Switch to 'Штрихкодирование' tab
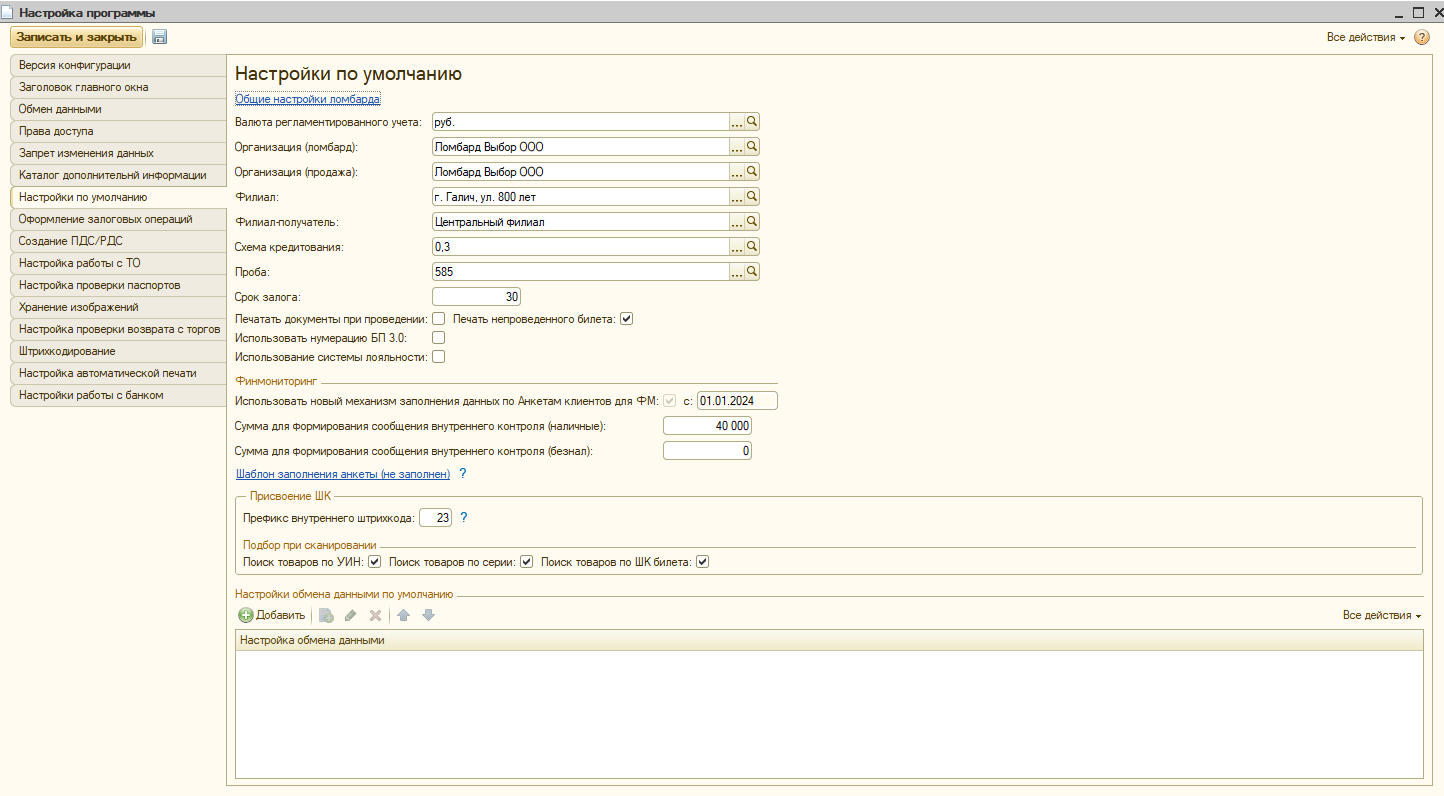Viewport: 1444px width, 796px height. [x=117, y=351]
